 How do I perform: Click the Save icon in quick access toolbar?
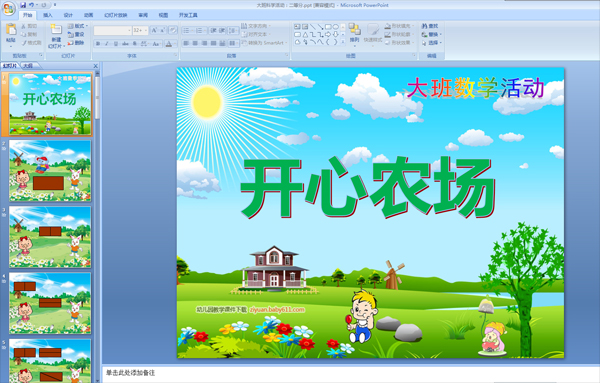pyautogui.click(x=23, y=5)
